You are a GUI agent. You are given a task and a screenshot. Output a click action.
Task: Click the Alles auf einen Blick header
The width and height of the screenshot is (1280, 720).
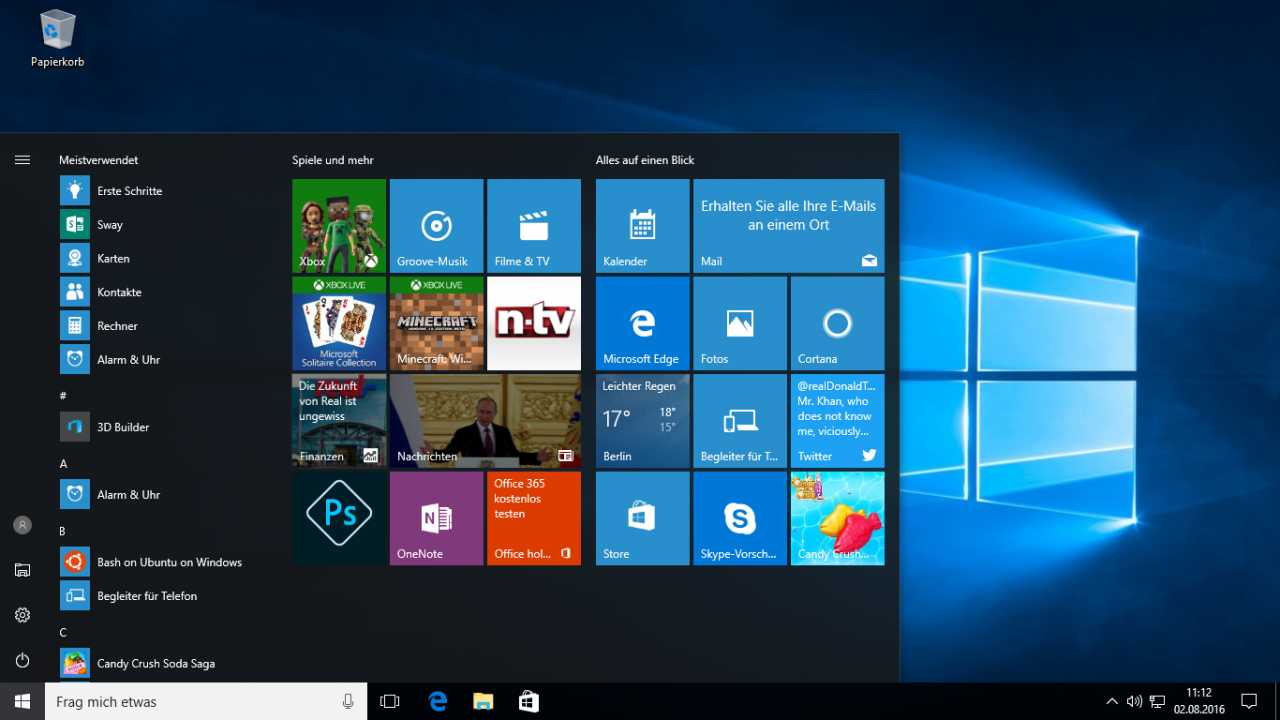click(645, 160)
